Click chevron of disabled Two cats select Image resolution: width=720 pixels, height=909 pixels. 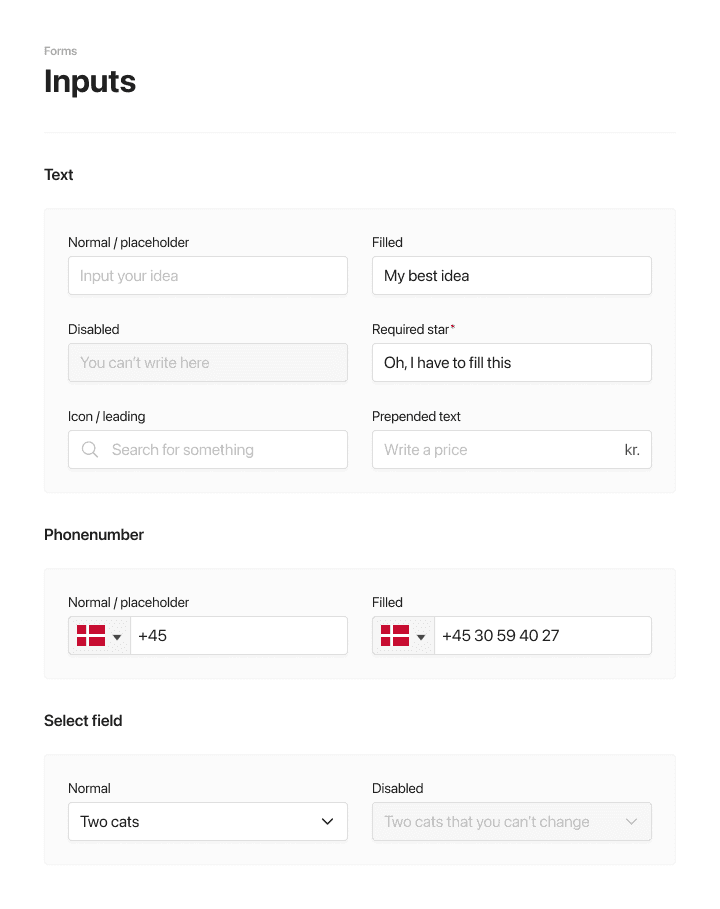point(631,821)
